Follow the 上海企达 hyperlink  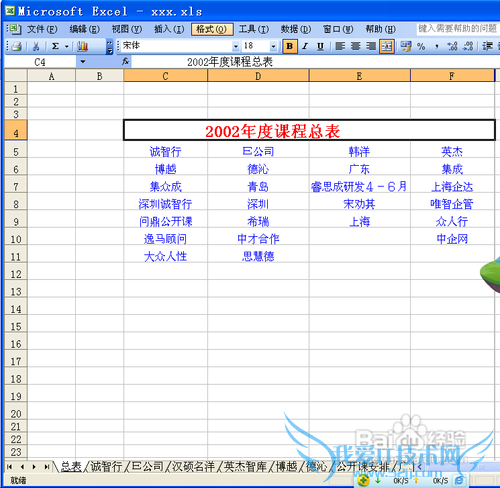point(452,187)
